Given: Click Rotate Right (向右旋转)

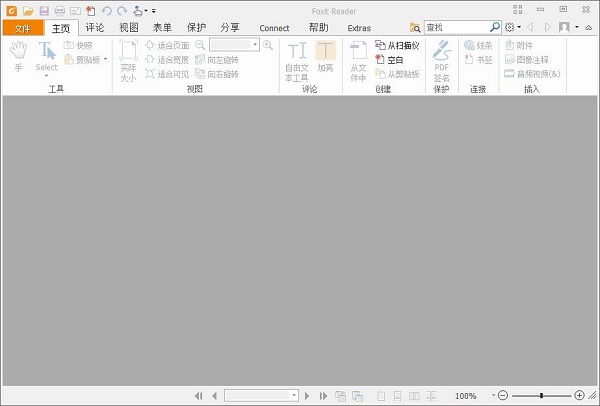Looking at the screenshot, I should pyautogui.click(x=217, y=74).
